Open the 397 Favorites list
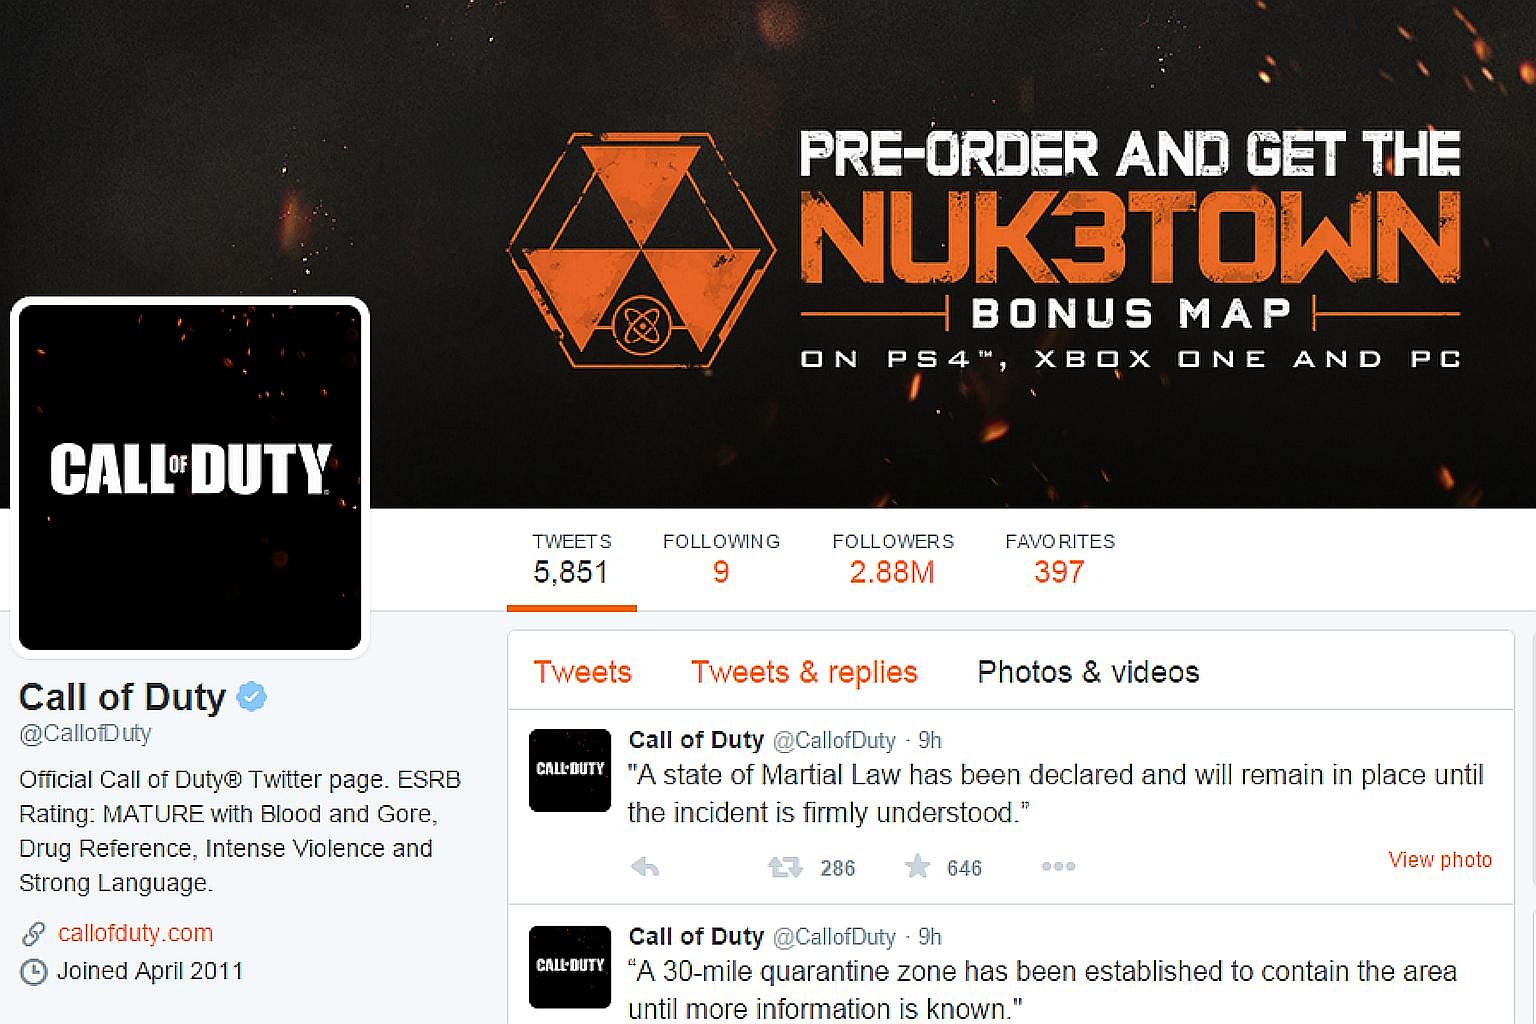Image resolution: width=1536 pixels, height=1024 pixels. [x=1060, y=558]
